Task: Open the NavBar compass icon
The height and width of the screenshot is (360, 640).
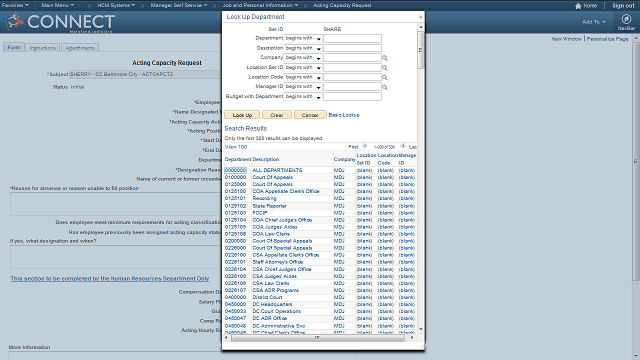Action: (x=626, y=20)
